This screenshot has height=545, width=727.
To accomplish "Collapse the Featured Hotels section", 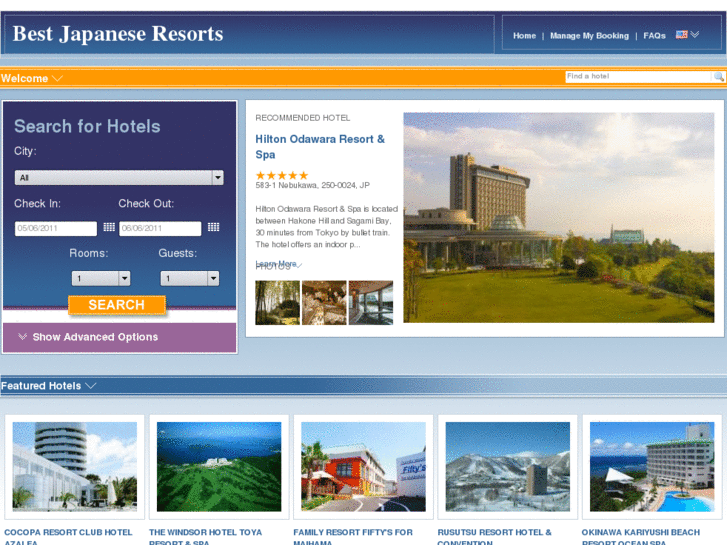I will click(91, 386).
